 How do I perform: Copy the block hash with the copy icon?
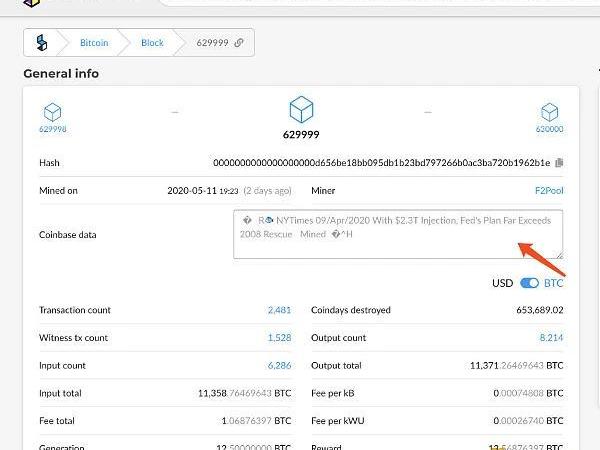point(559,163)
